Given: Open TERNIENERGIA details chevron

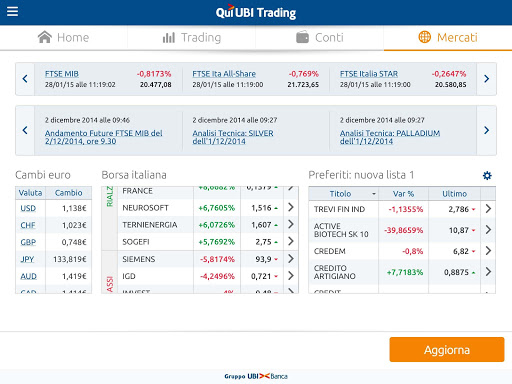Looking at the screenshot, I should tap(291, 224).
